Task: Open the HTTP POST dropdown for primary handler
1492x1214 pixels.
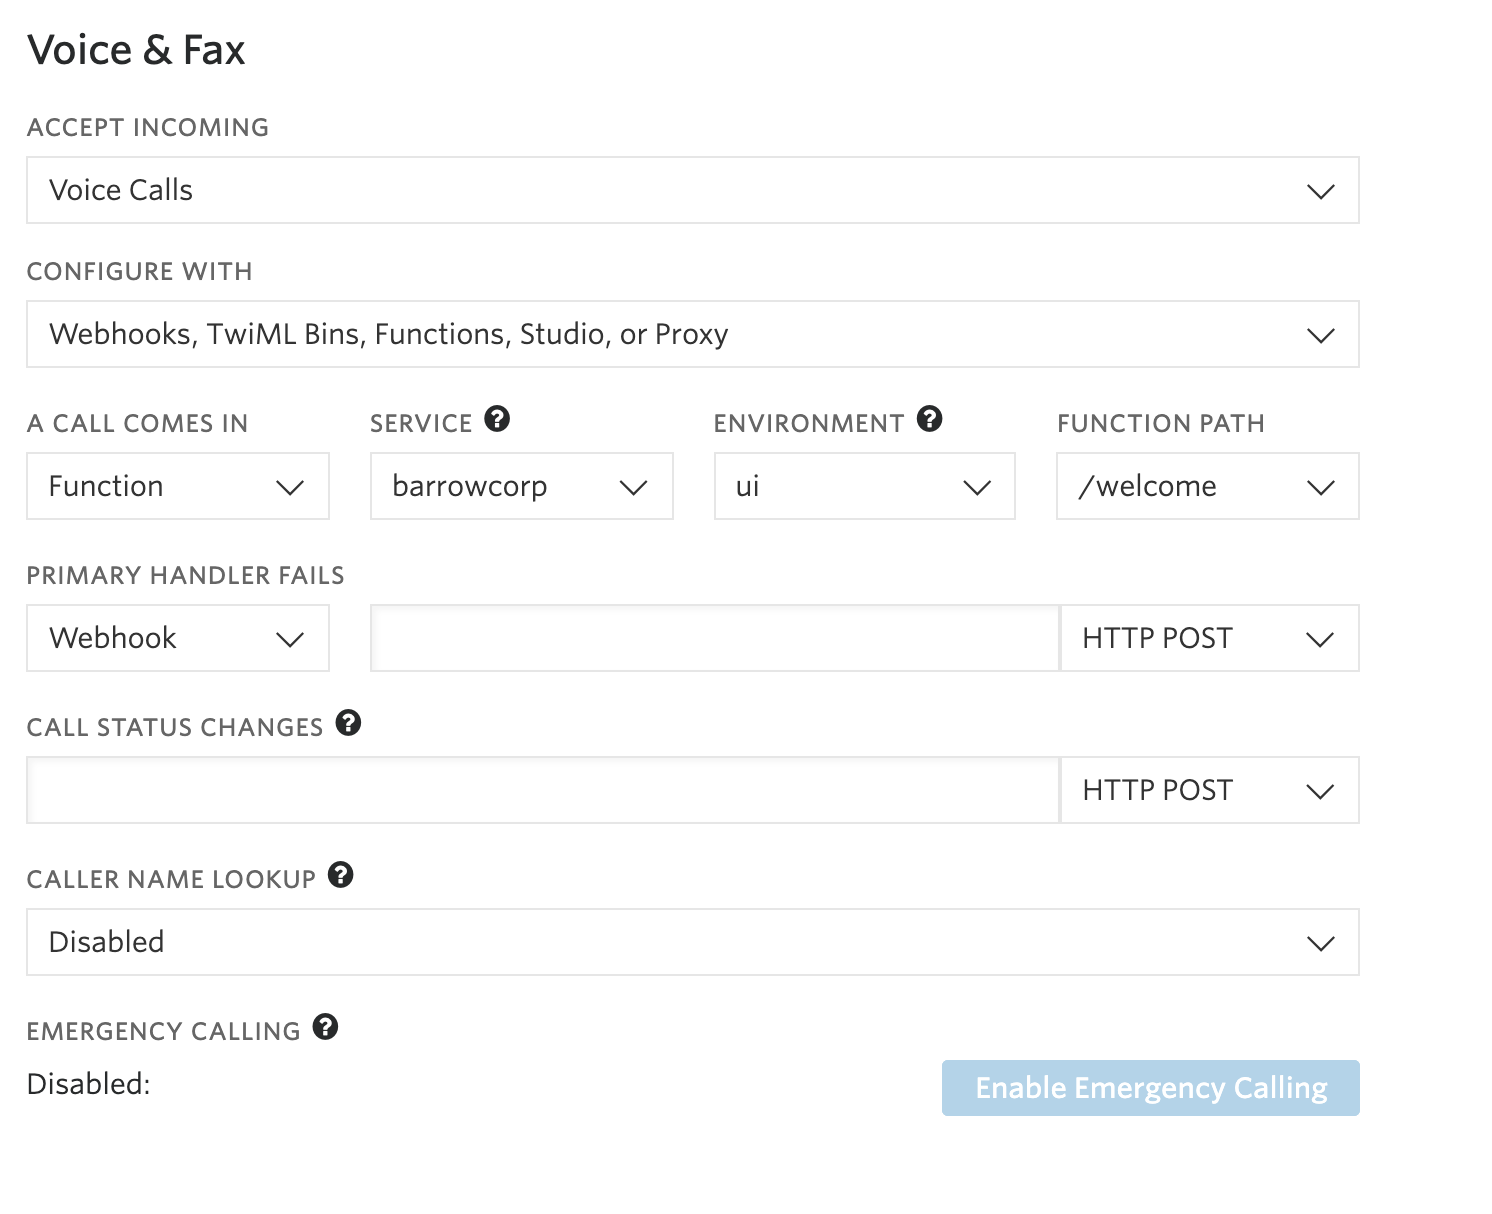Action: click(x=1210, y=638)
